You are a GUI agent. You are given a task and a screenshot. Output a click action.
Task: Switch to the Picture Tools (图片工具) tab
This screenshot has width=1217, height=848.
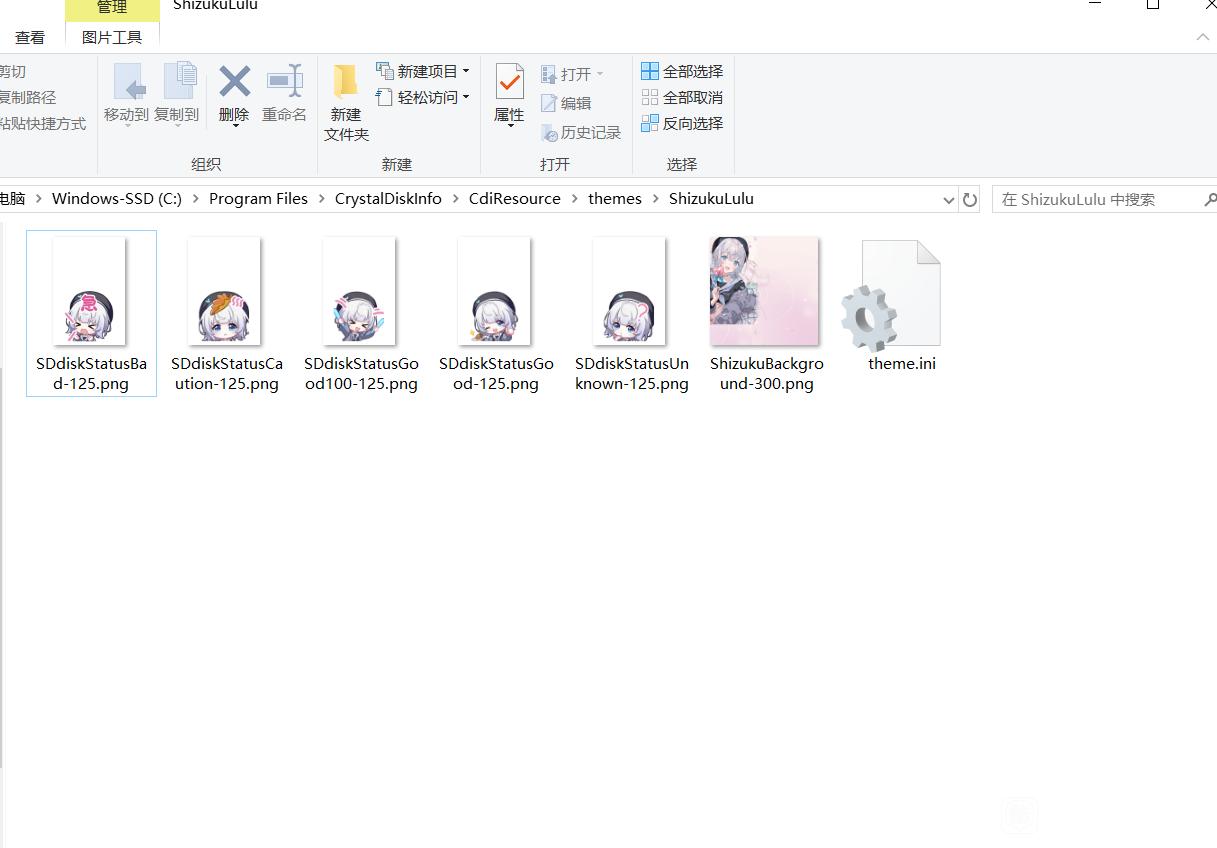click(112, 37)
